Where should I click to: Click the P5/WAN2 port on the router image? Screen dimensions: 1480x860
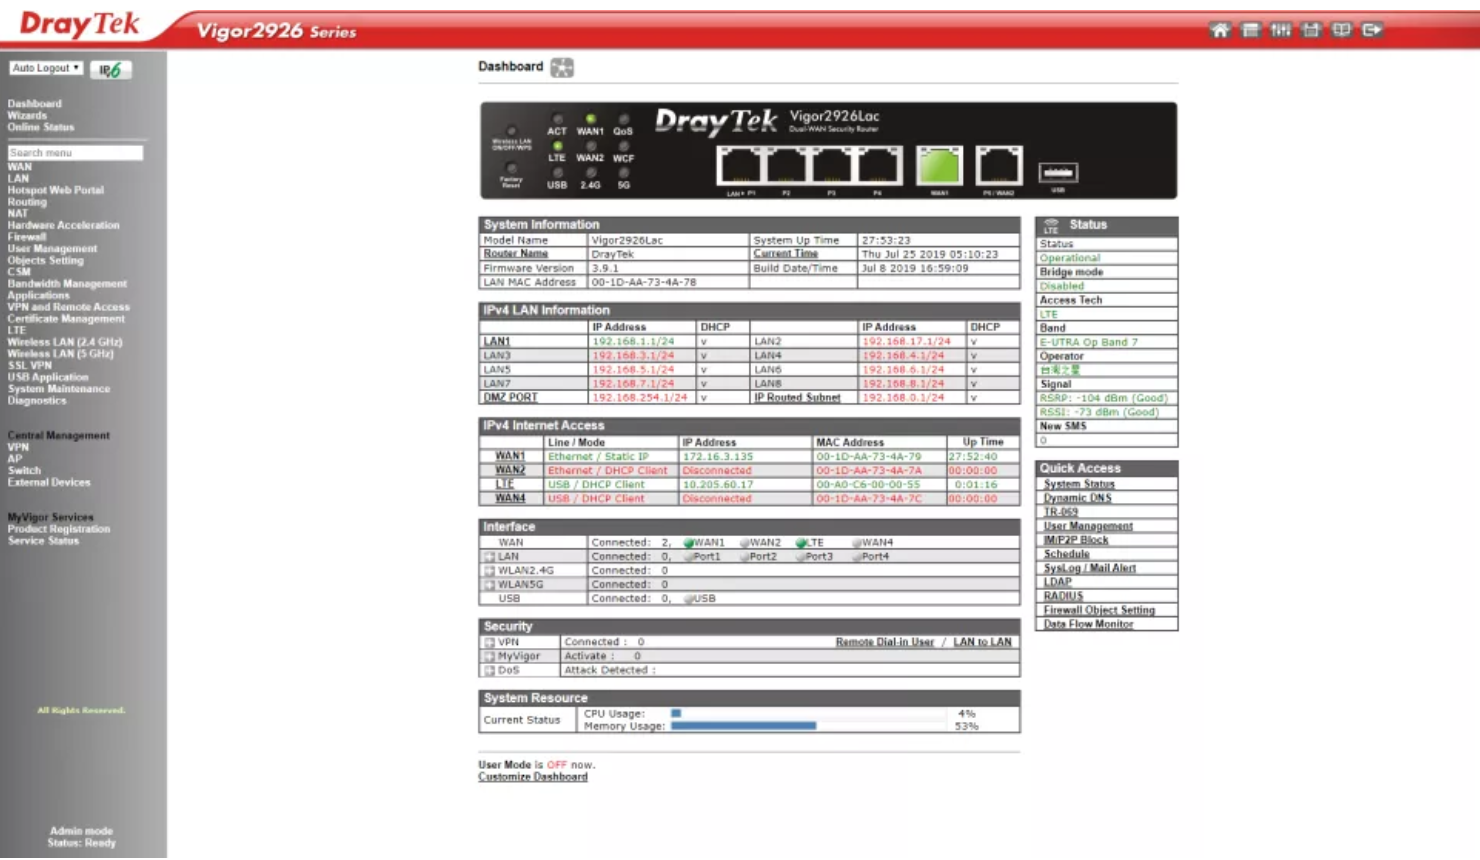pos(998,165)
